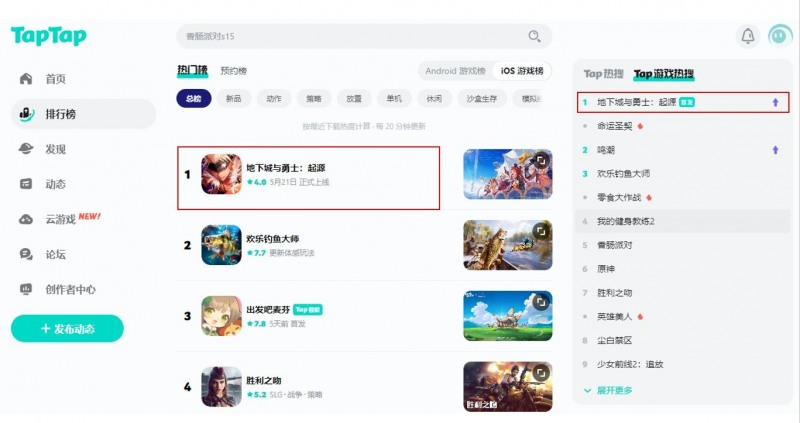Select the 新品 category filter
The width and height of the screenshot is (800, 423).
pos(233,99)
